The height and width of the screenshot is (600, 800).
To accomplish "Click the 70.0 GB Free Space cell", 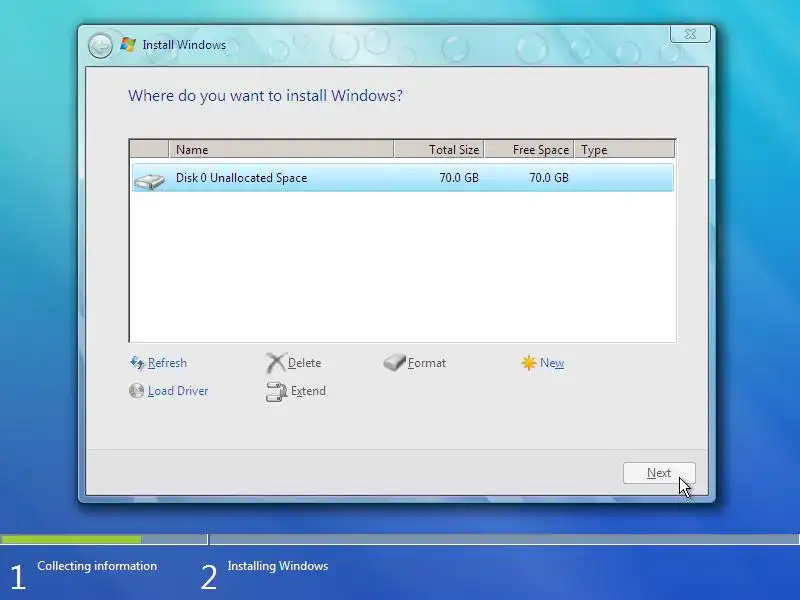I will tap(549, 178).
